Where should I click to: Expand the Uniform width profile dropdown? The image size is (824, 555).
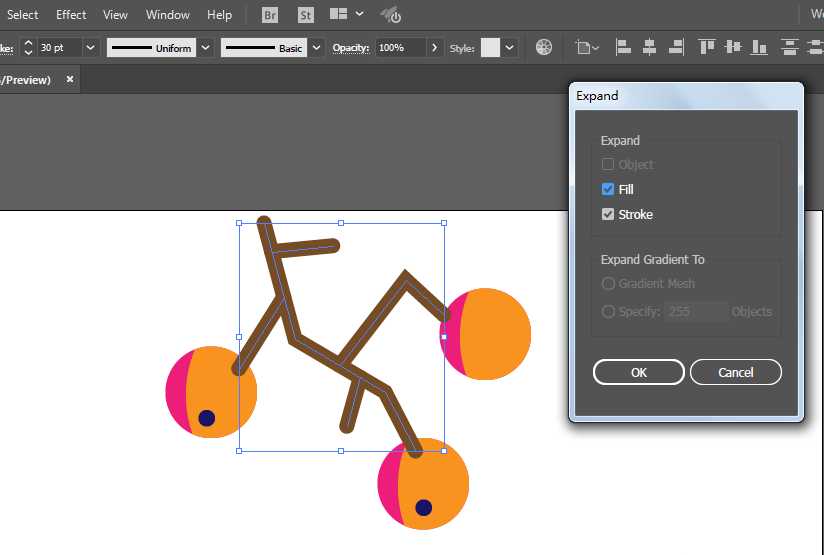click(205, 47)
